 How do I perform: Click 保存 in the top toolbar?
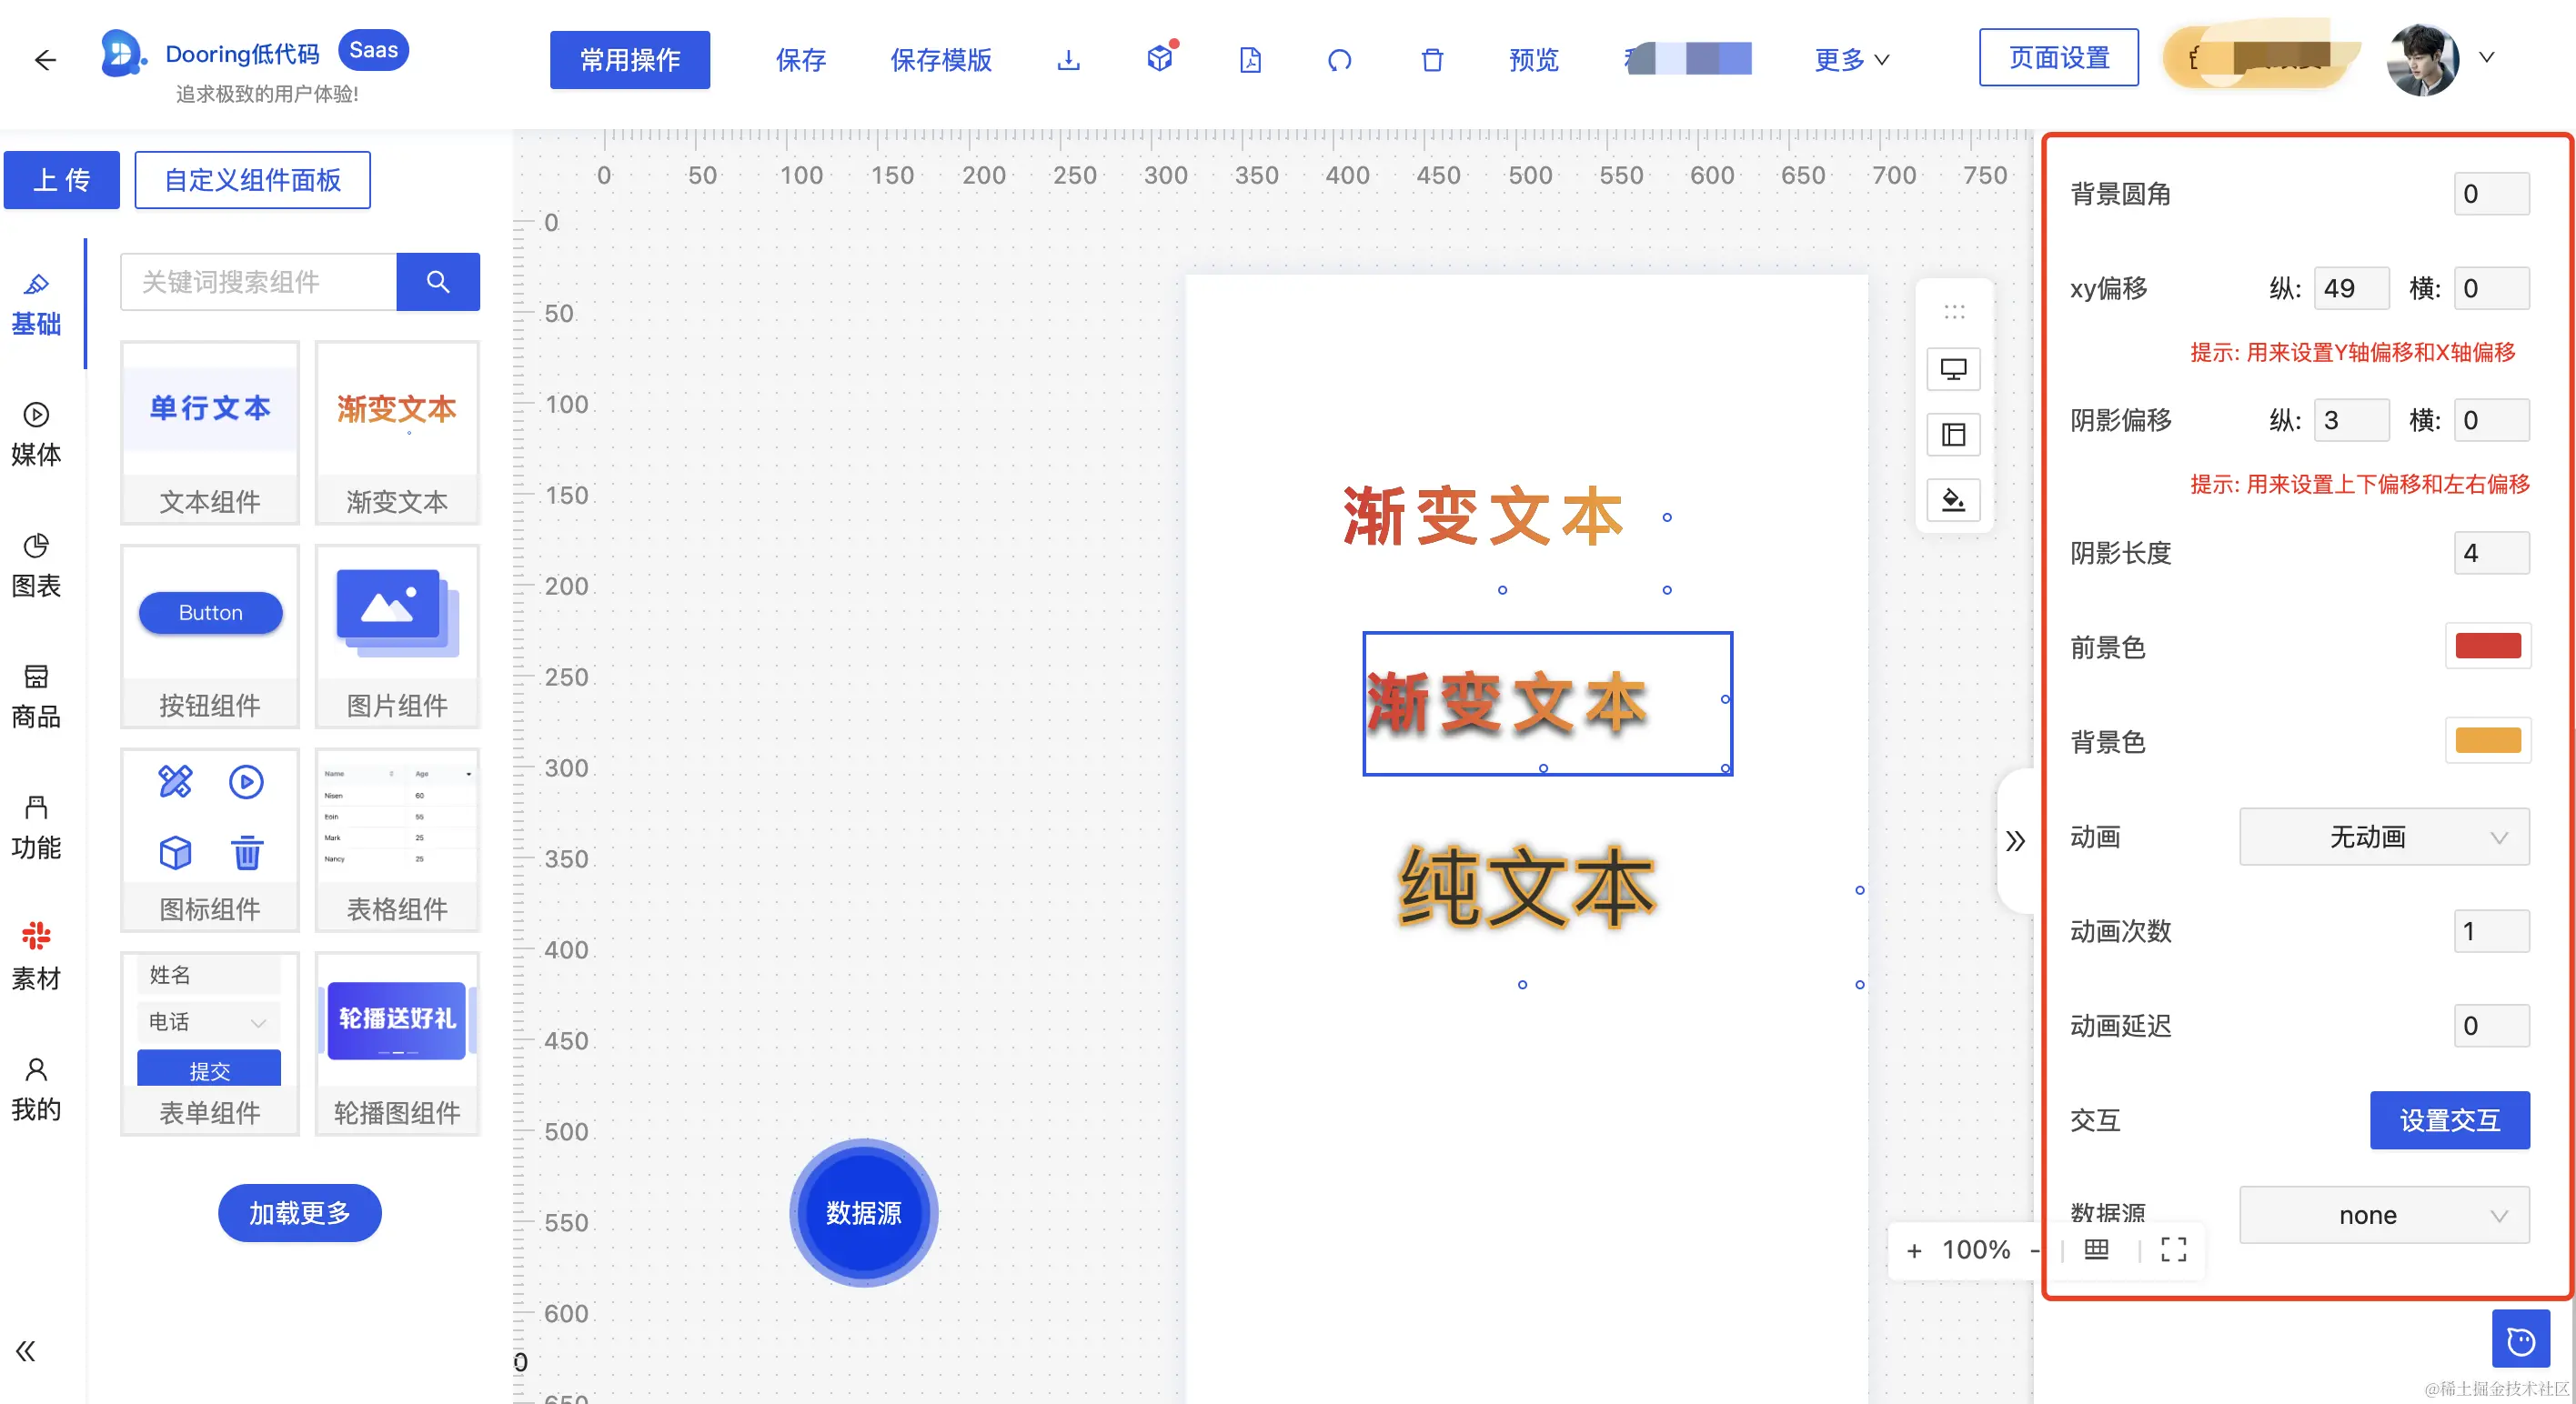pos(801,60)
